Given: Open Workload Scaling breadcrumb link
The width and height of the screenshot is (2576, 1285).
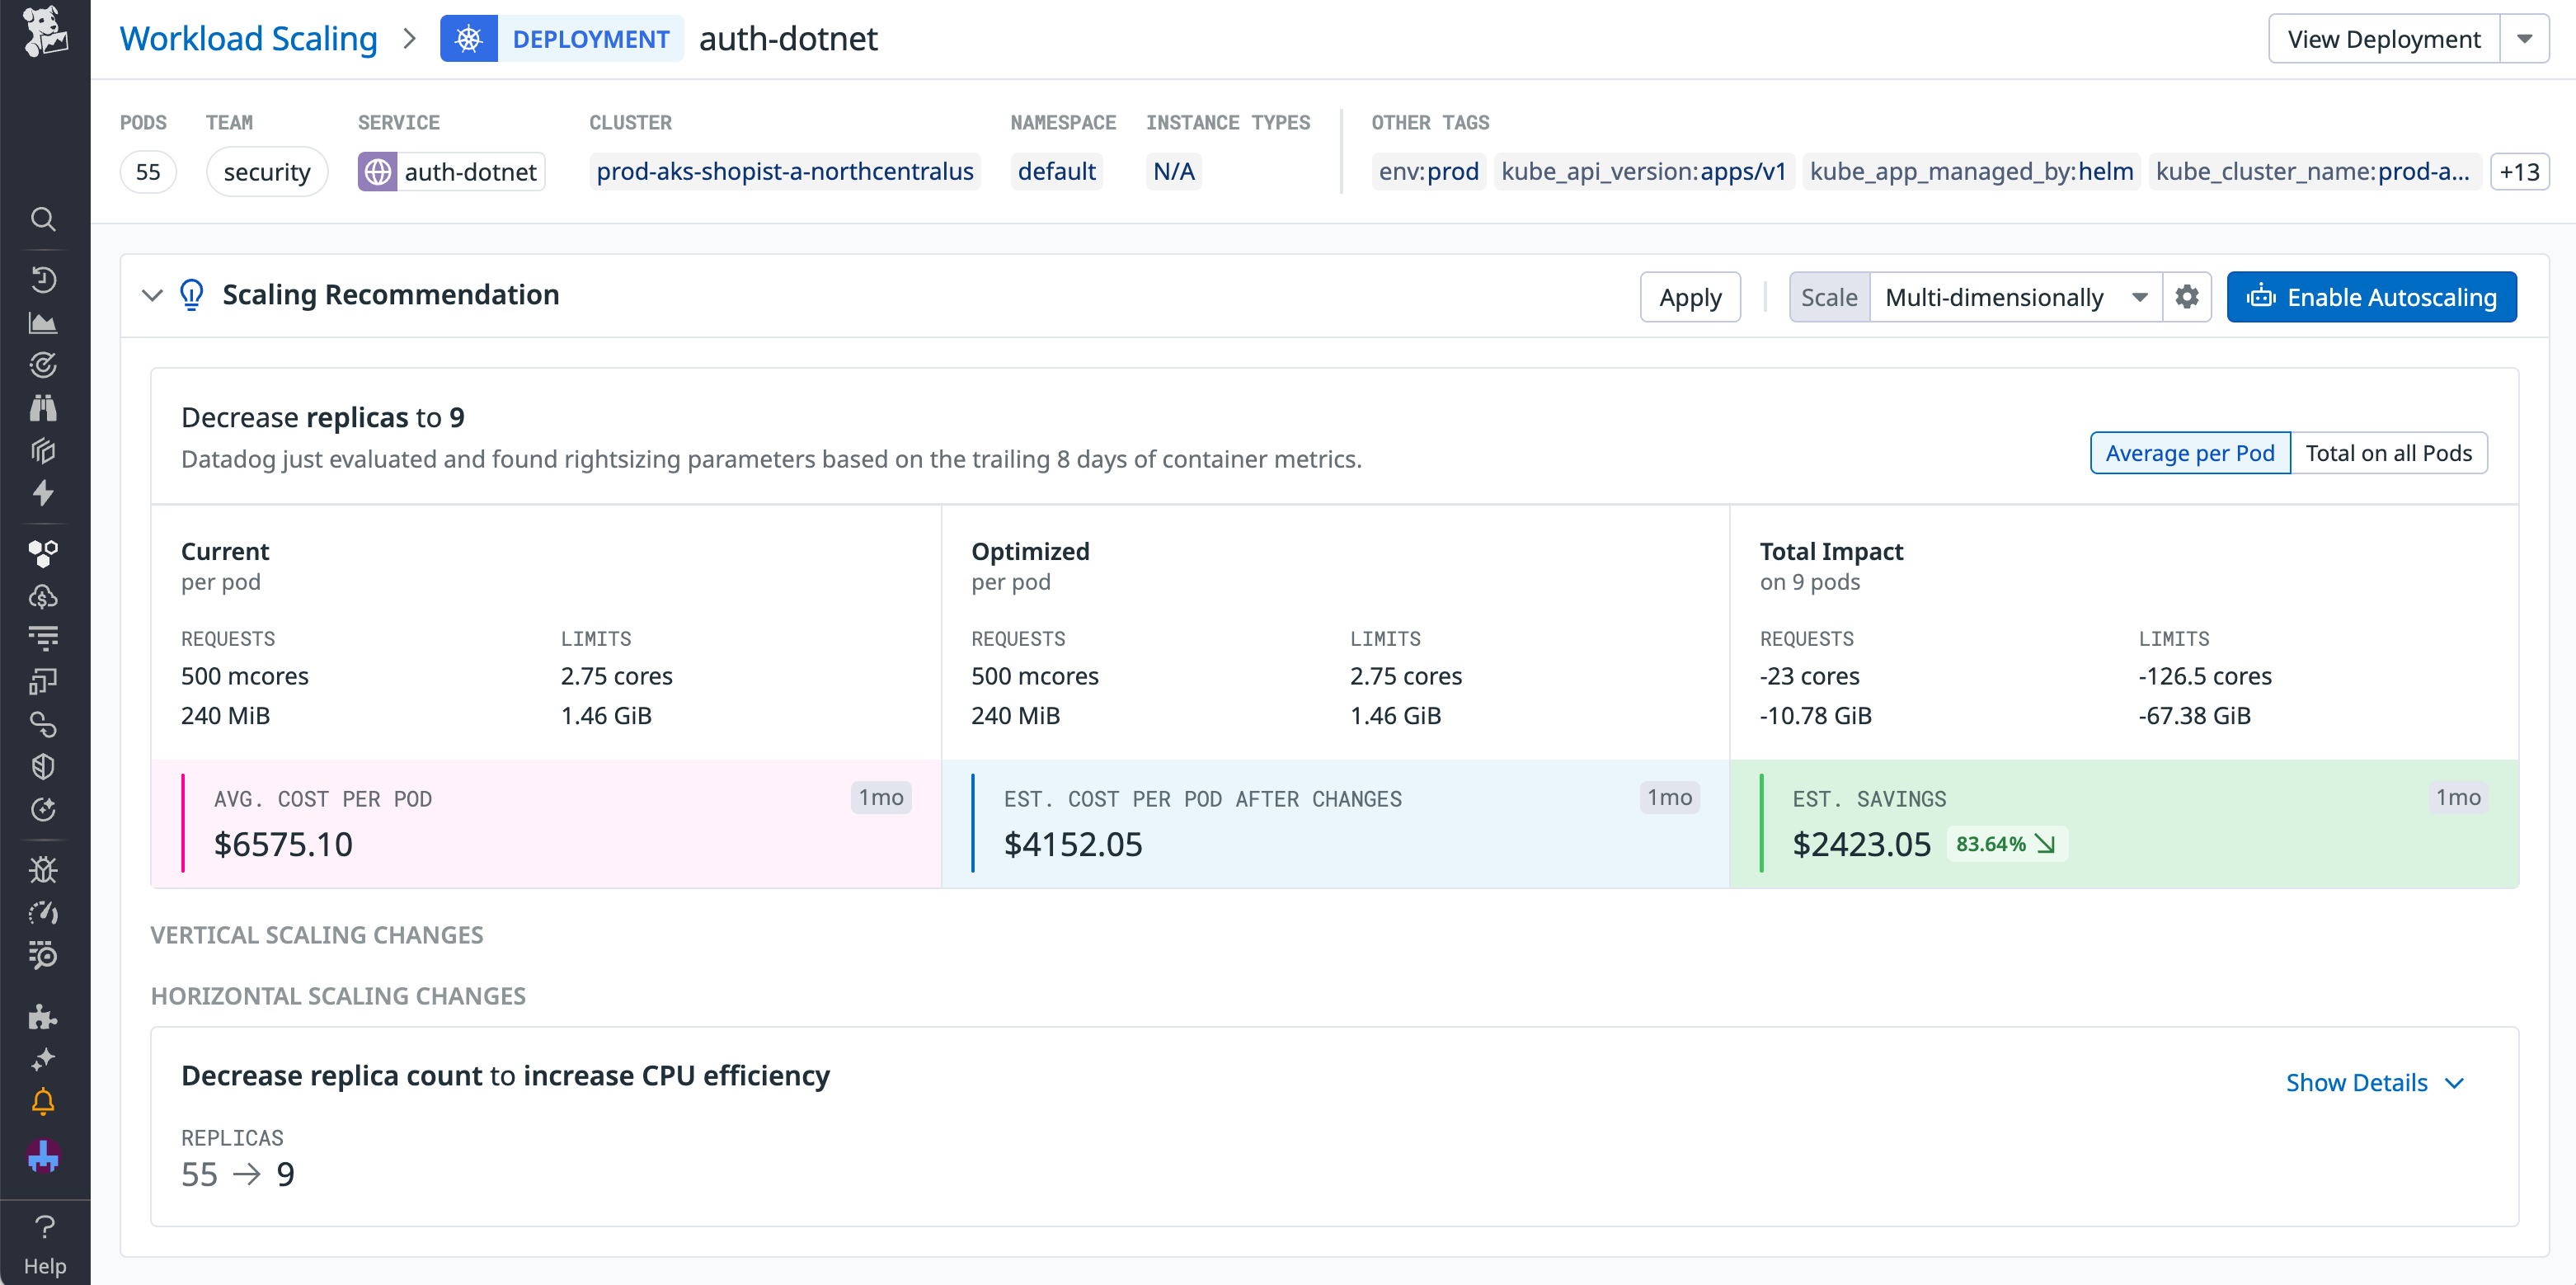Looking at the screenshot, I should click(x=248, y=38).
